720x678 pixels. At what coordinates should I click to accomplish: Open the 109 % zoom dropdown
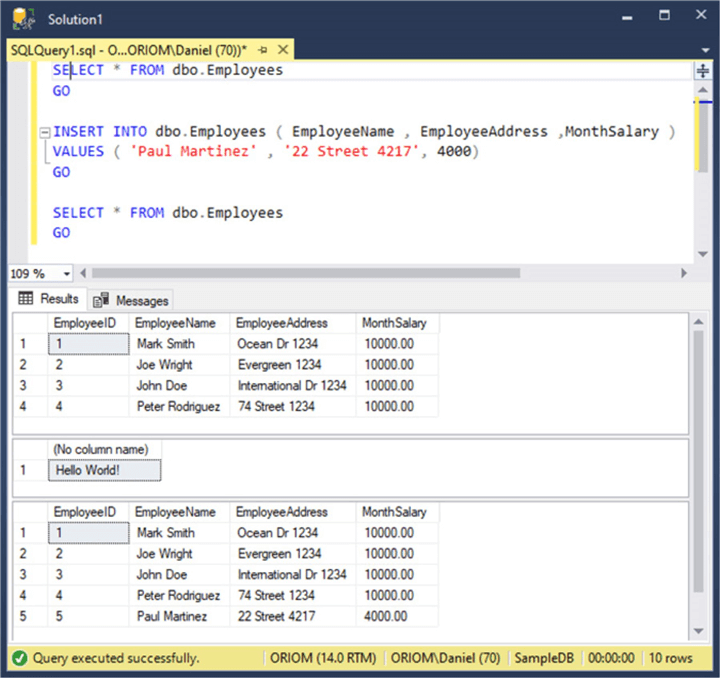point(67,273)
